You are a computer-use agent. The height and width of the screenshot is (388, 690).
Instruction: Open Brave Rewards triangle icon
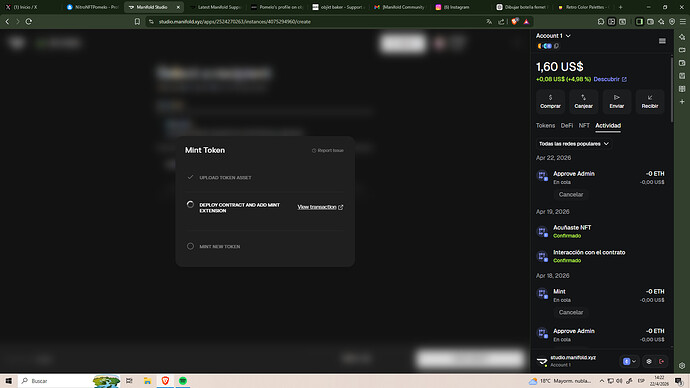pos(526,22)
